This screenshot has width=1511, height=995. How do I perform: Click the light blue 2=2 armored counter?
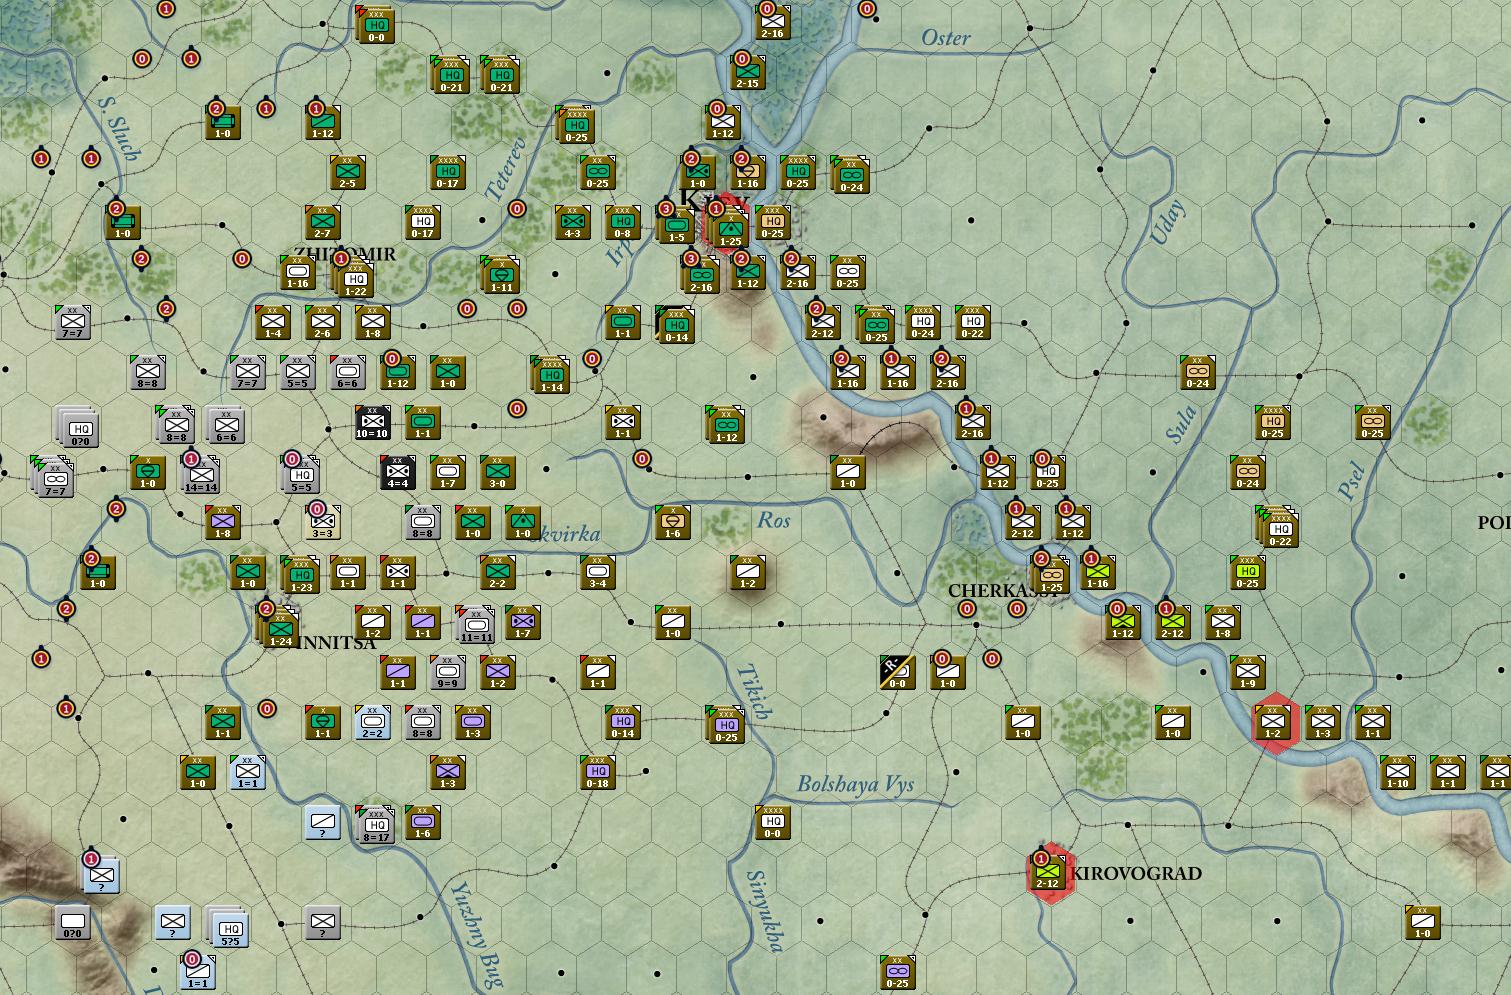tap(372, 722)
